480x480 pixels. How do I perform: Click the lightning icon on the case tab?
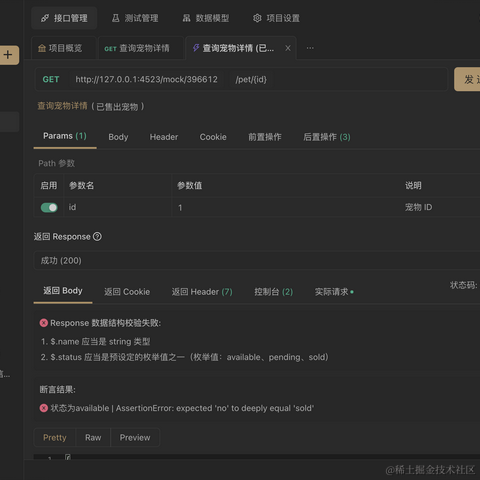[196, 48]
